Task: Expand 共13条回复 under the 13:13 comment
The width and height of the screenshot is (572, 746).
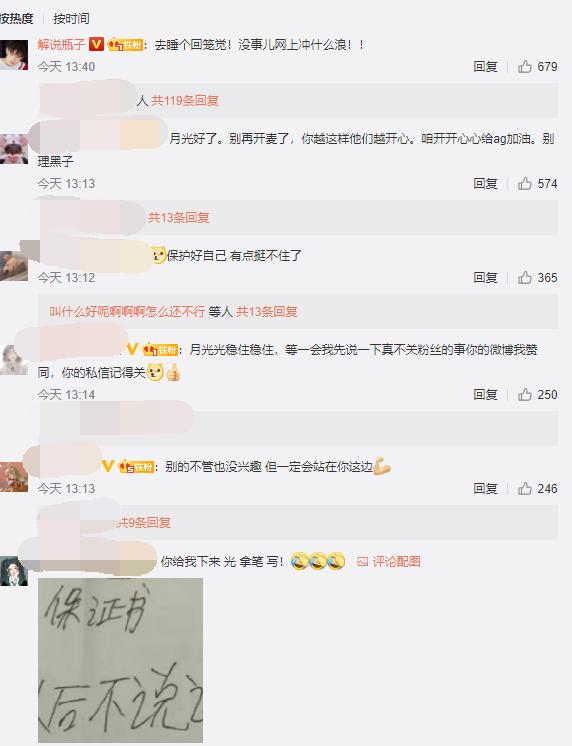Action: tap(178, 217)
